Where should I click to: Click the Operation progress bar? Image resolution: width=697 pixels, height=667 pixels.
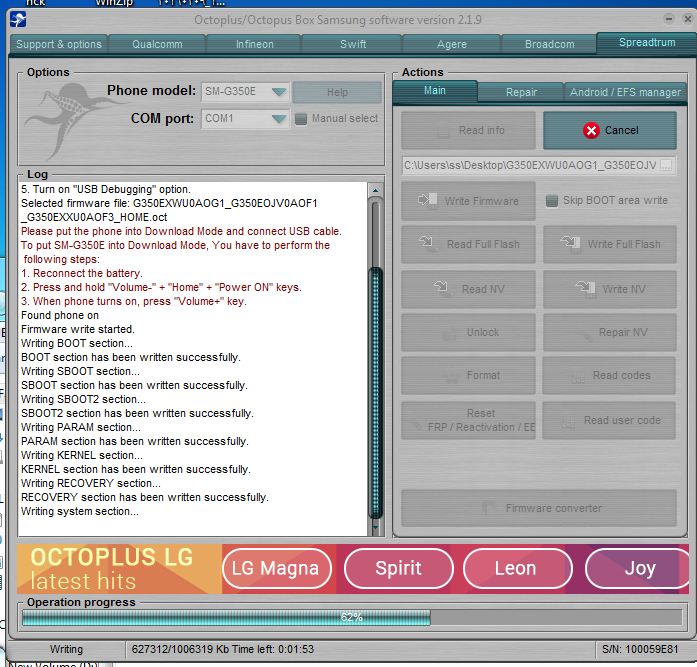click(x=352, y=617)
